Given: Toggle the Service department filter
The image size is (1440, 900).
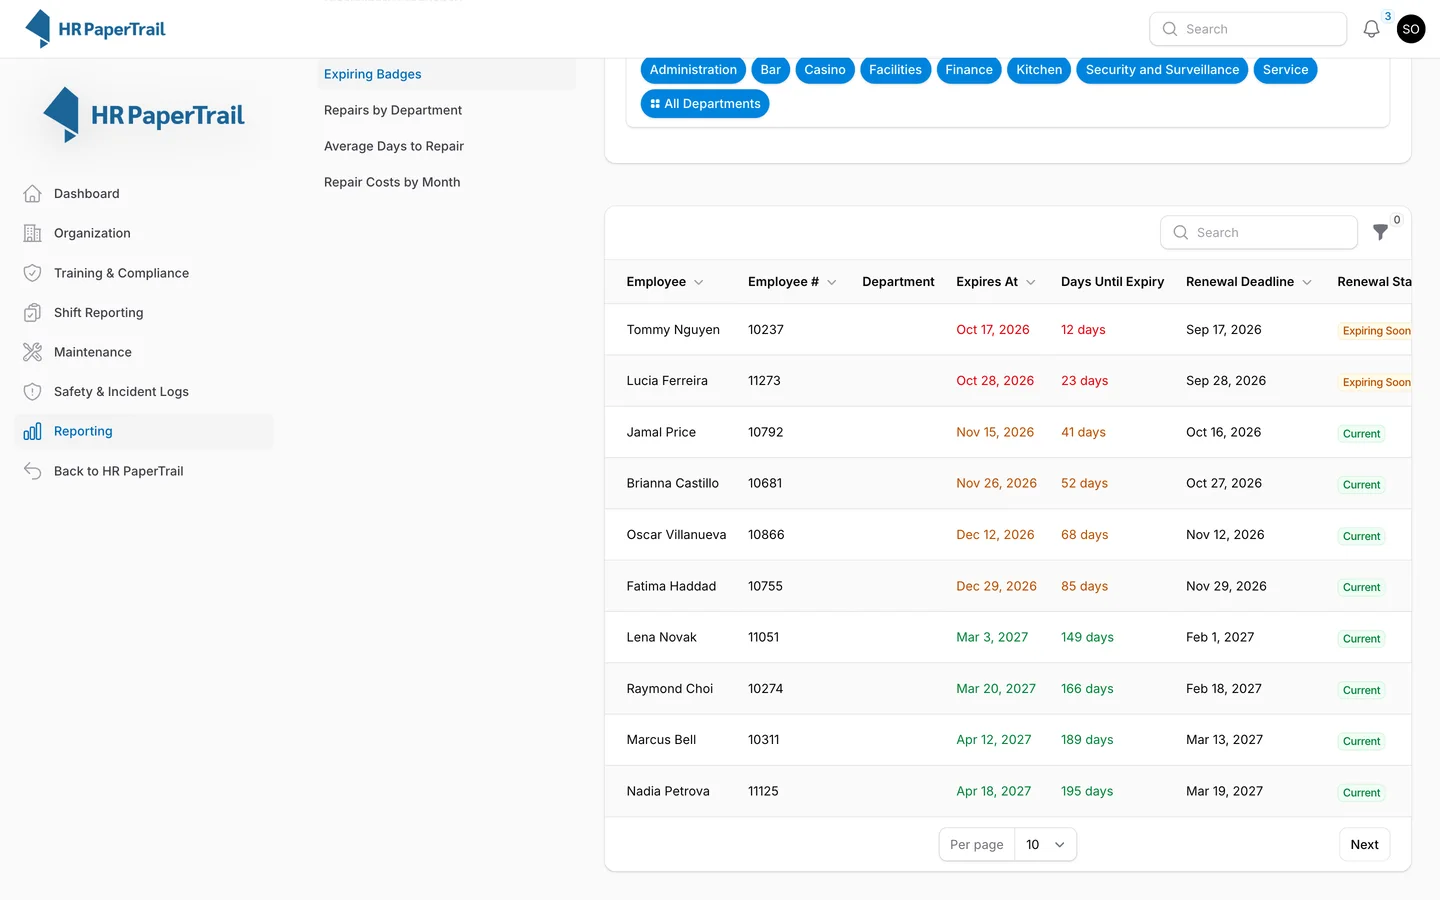Looking at the screenshot, I should 1285,70.
